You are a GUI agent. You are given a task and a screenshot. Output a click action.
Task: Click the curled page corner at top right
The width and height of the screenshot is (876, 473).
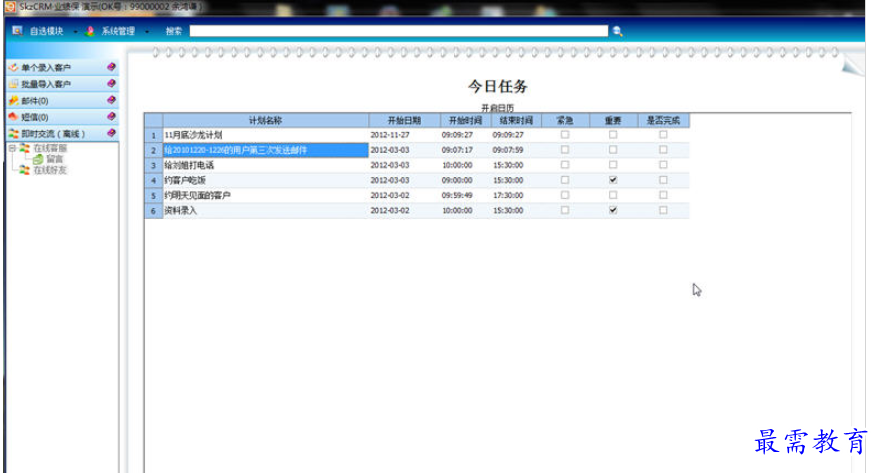(x=852, y=66)
